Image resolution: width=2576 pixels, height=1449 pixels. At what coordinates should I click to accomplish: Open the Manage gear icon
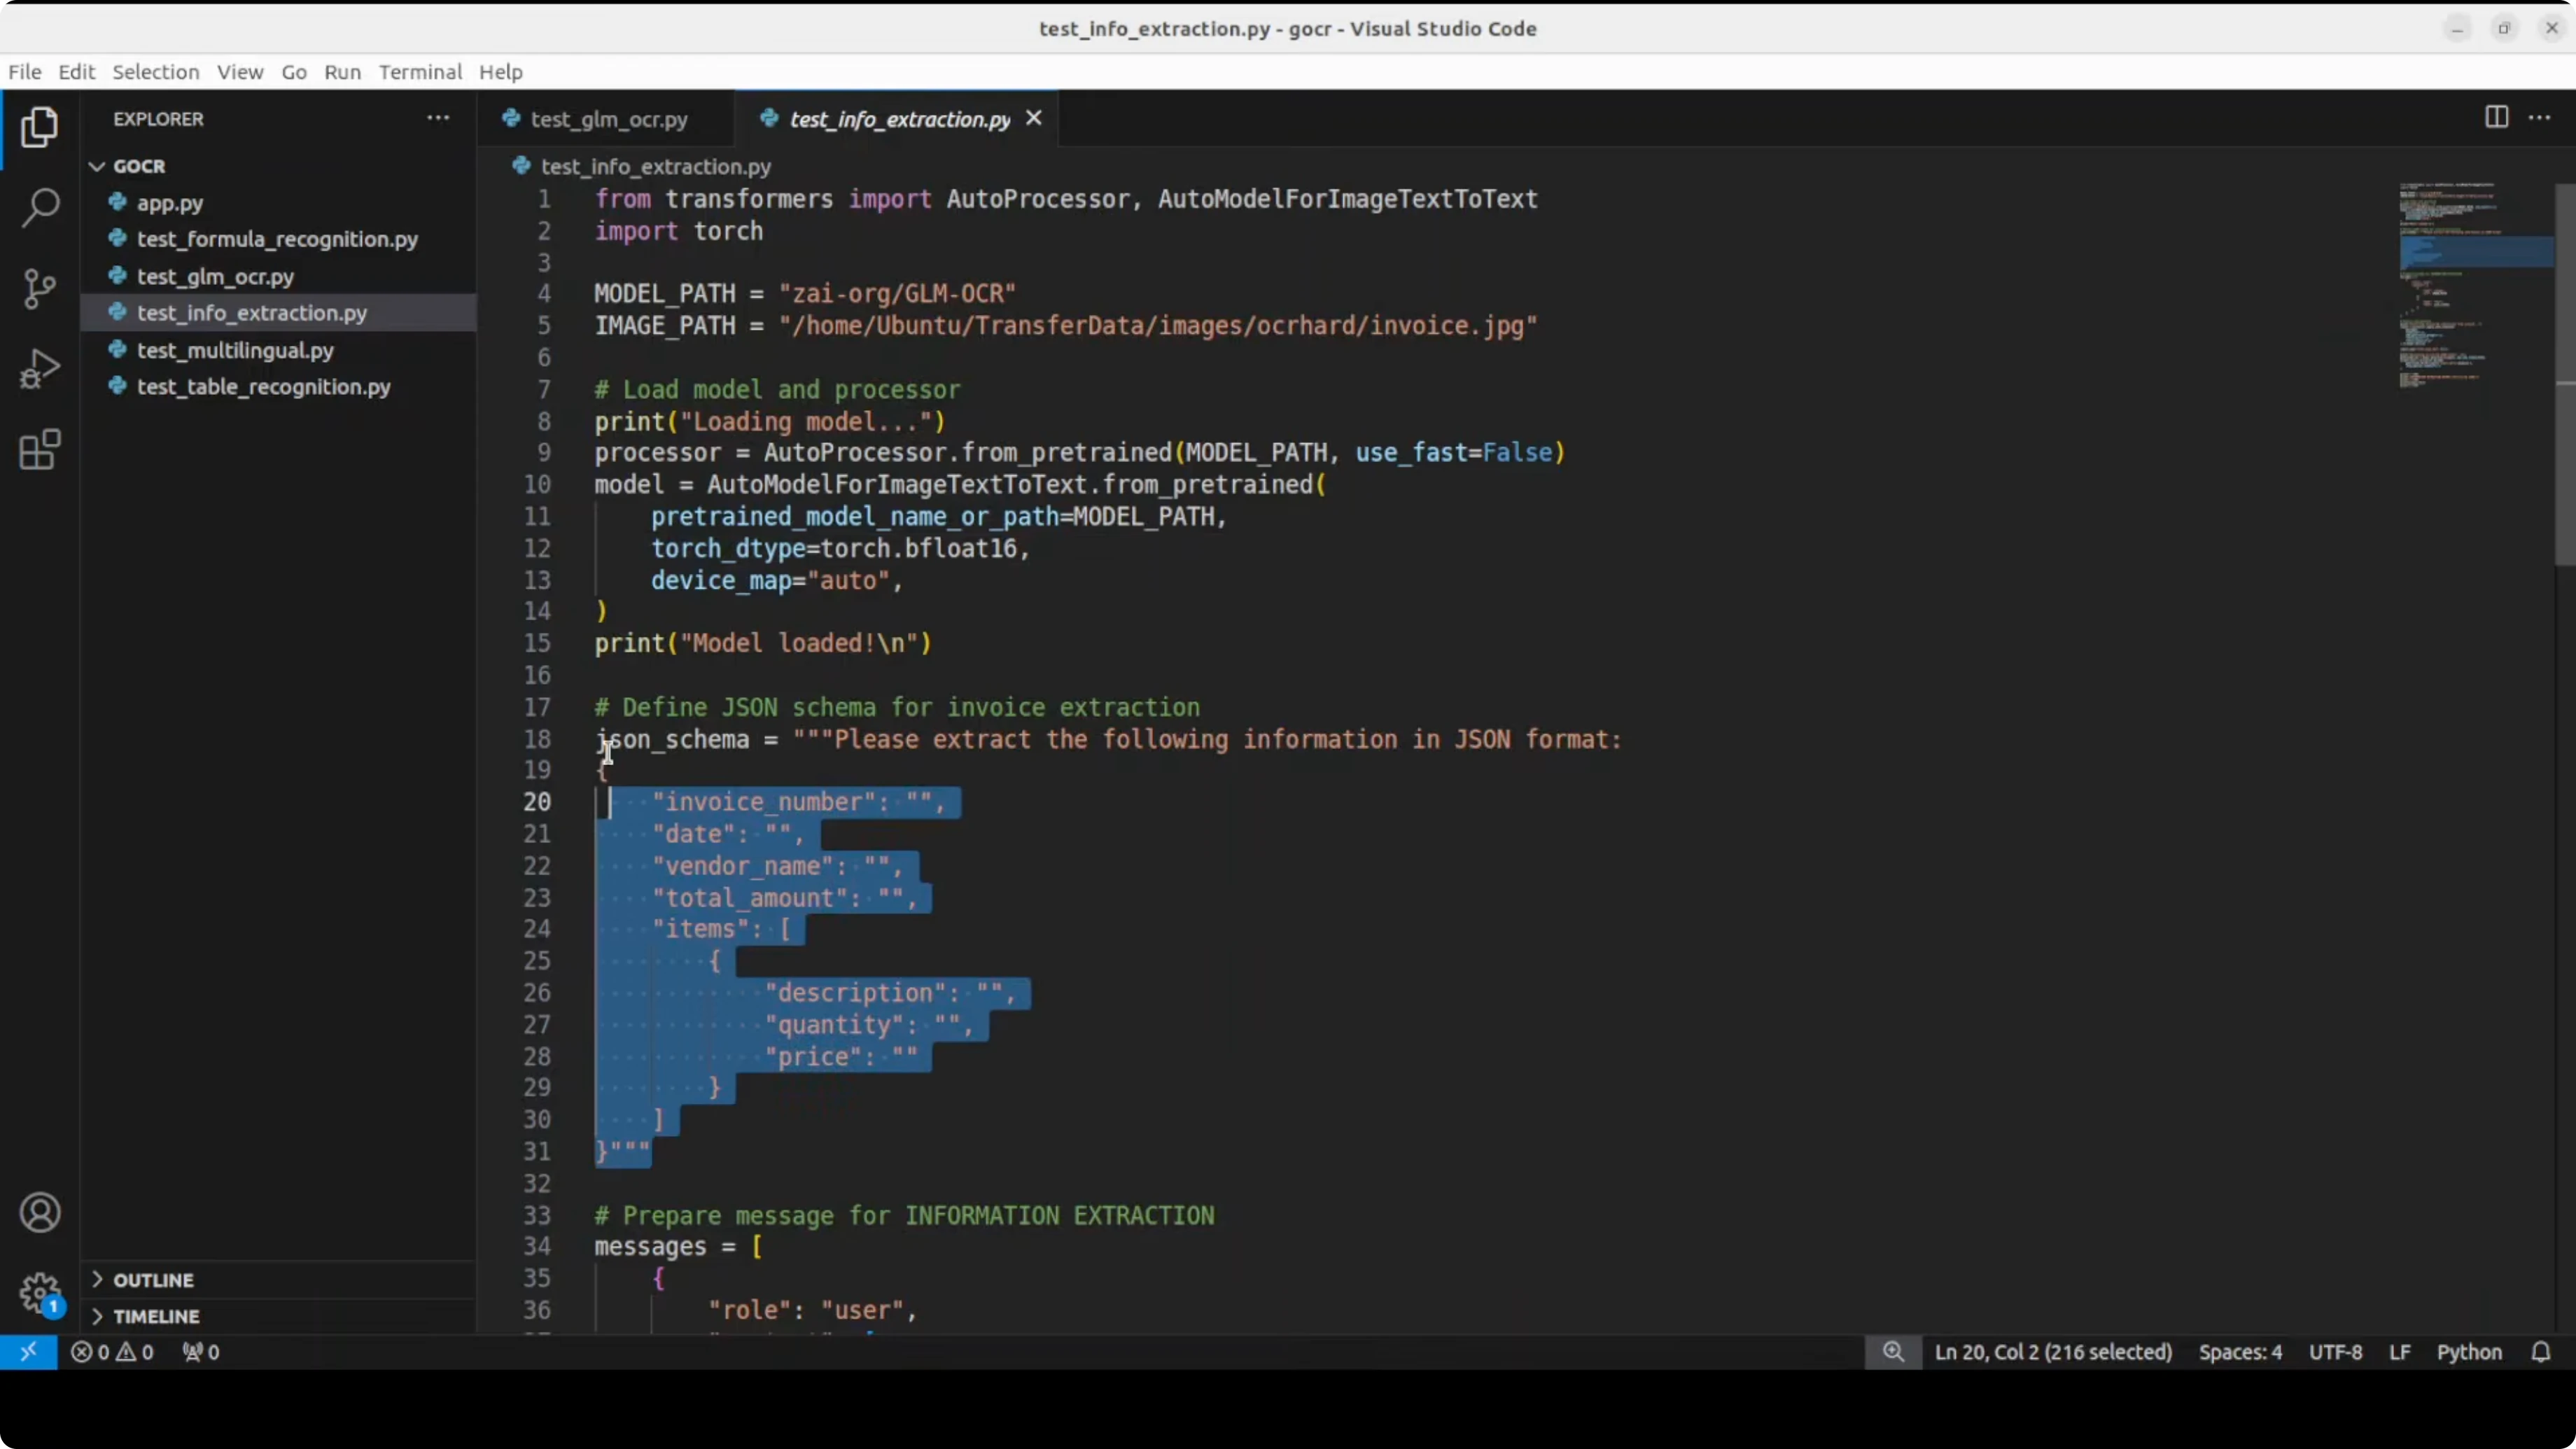[x=40, y=1293]
